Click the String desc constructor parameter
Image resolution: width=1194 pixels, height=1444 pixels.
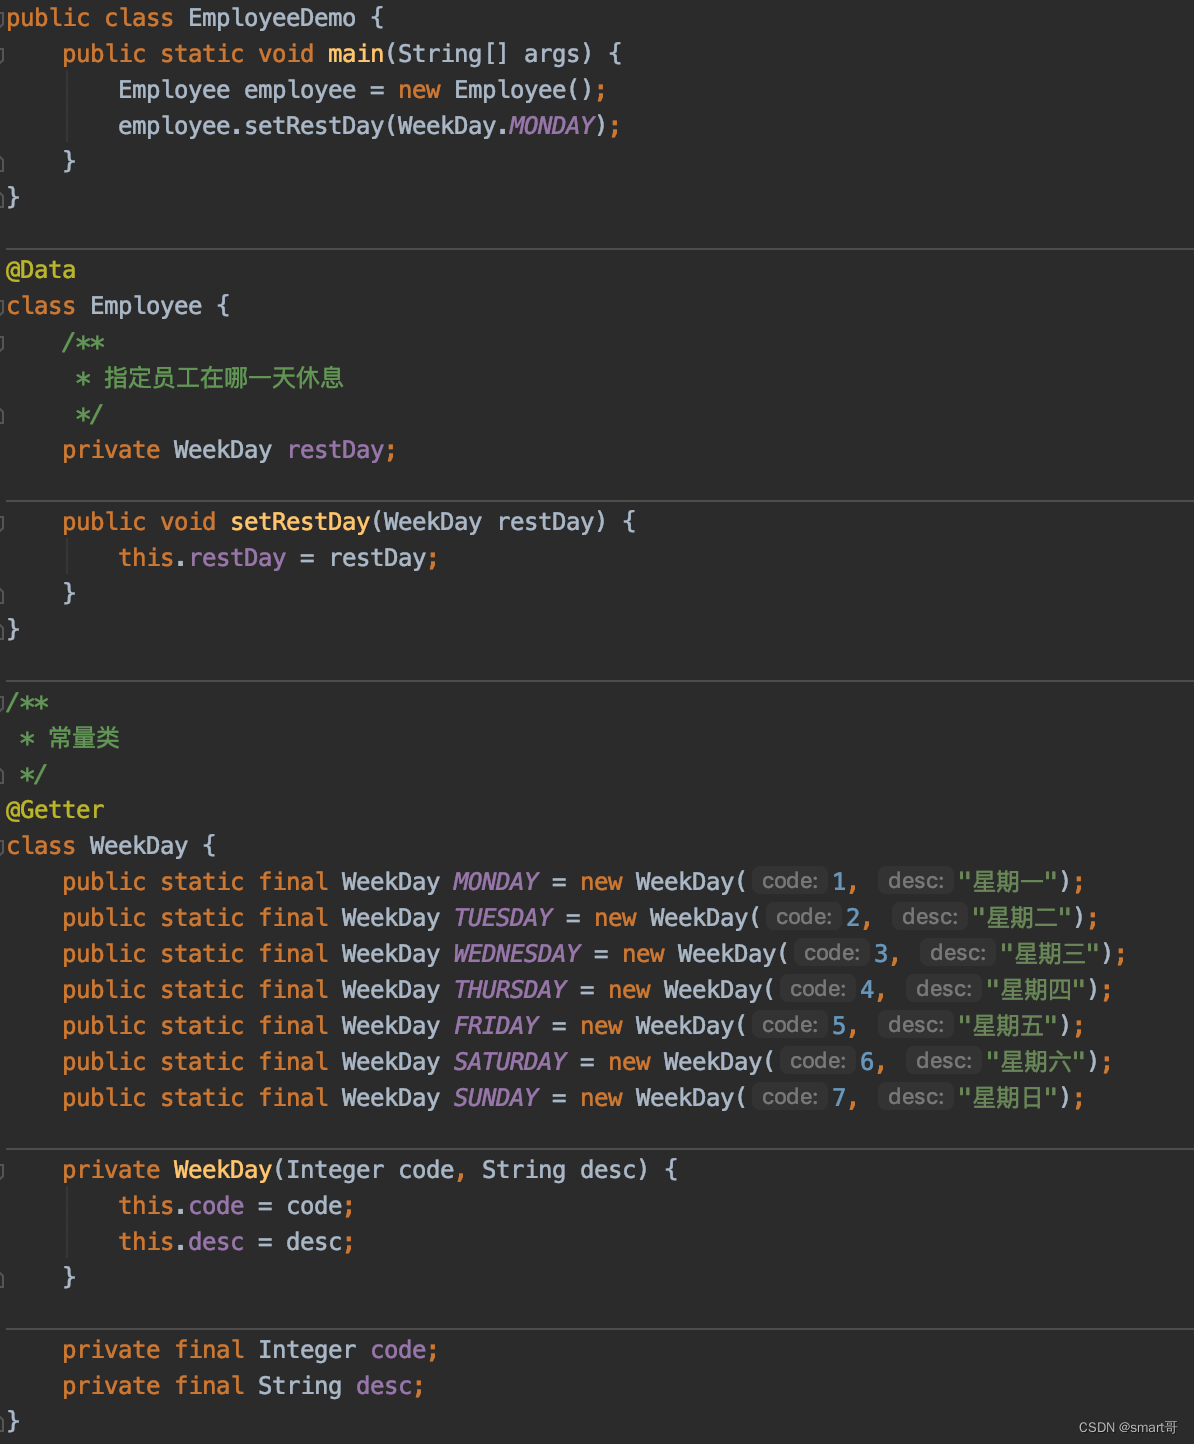tap(565, 1170)
